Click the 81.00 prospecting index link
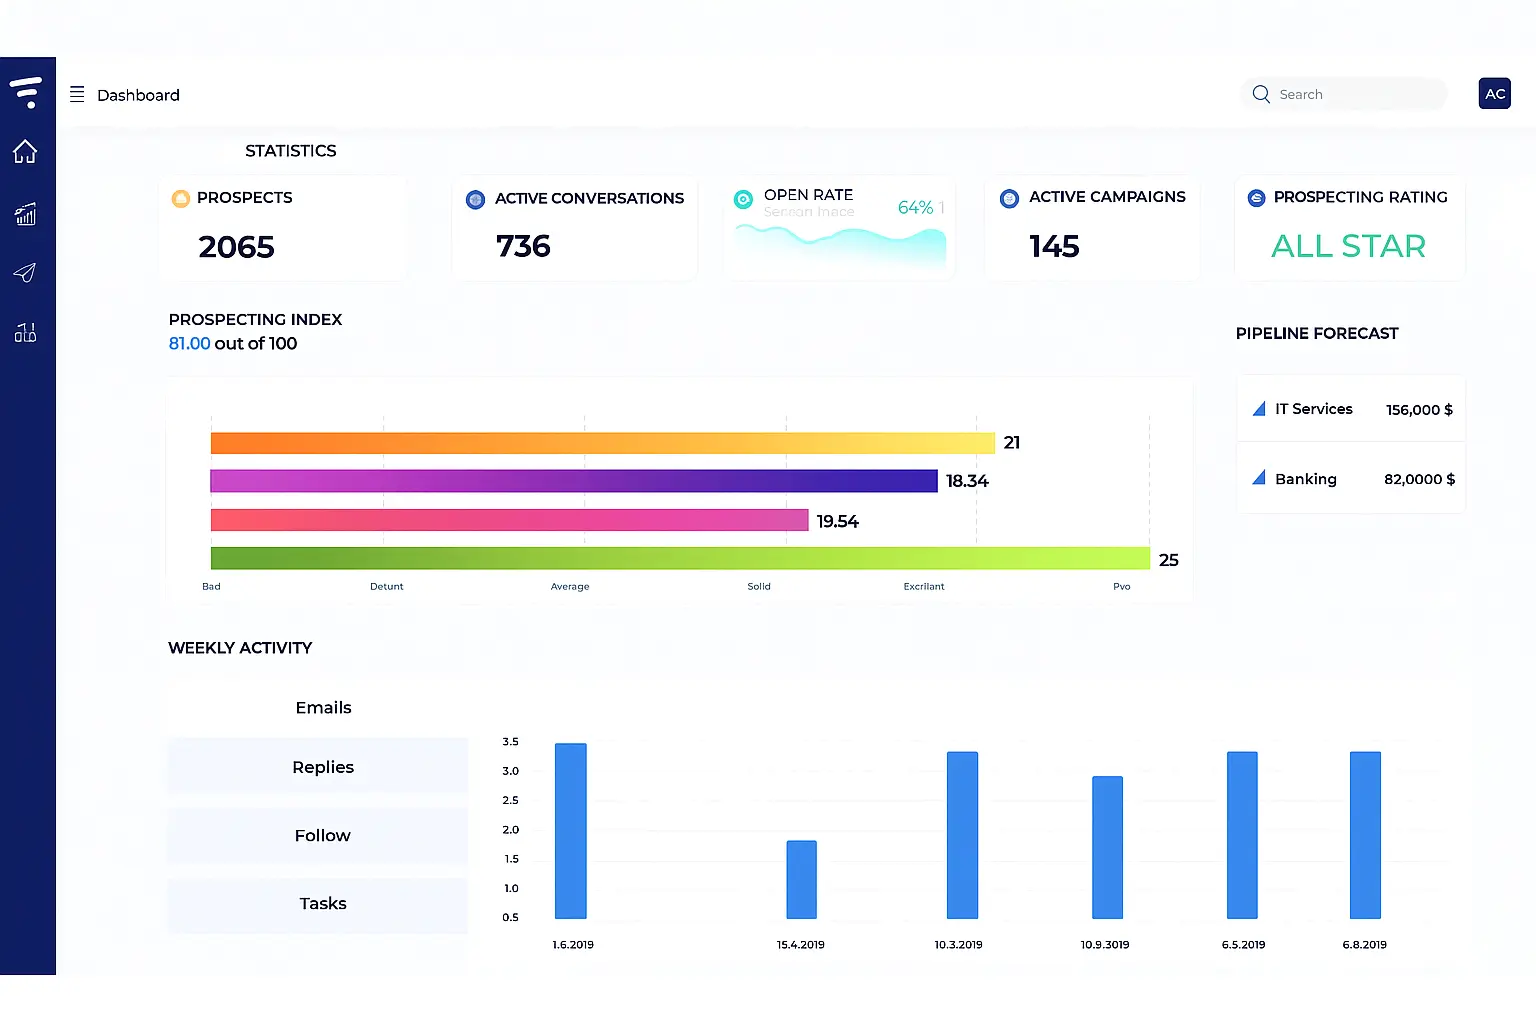1536x1024 pixels. click(189, 343)
